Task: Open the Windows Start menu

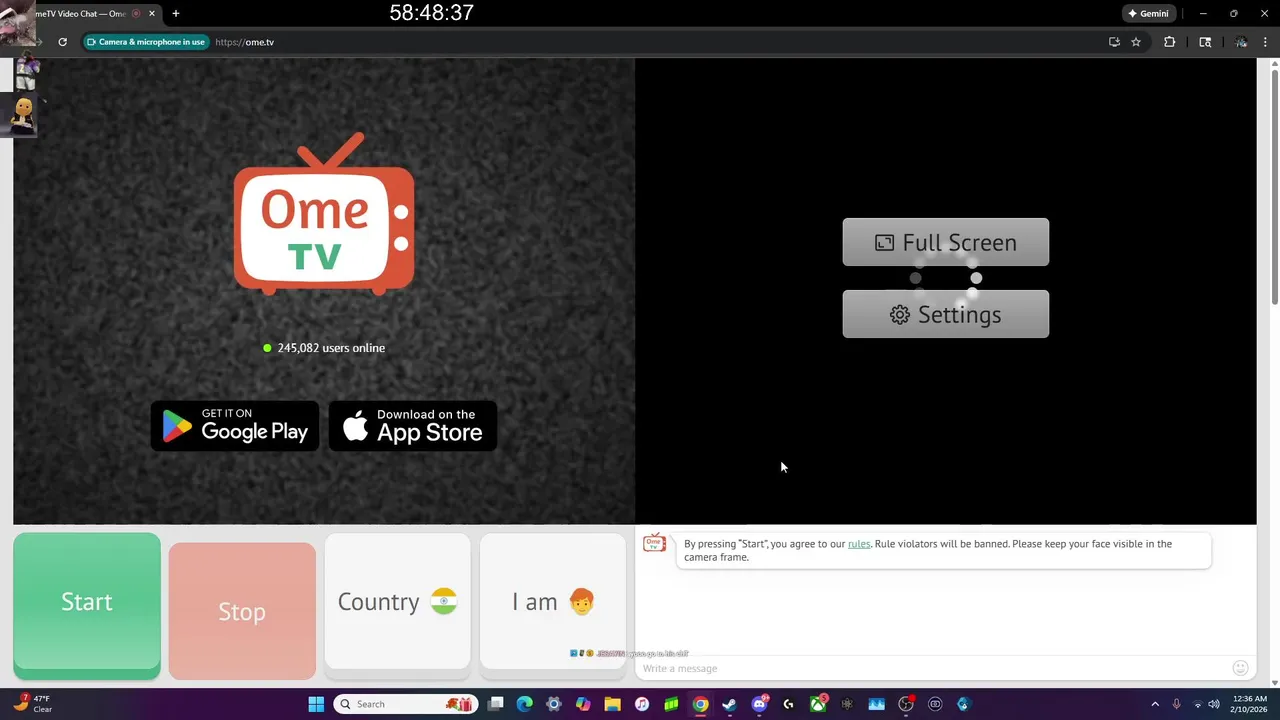Action: (x=316, y=704)
